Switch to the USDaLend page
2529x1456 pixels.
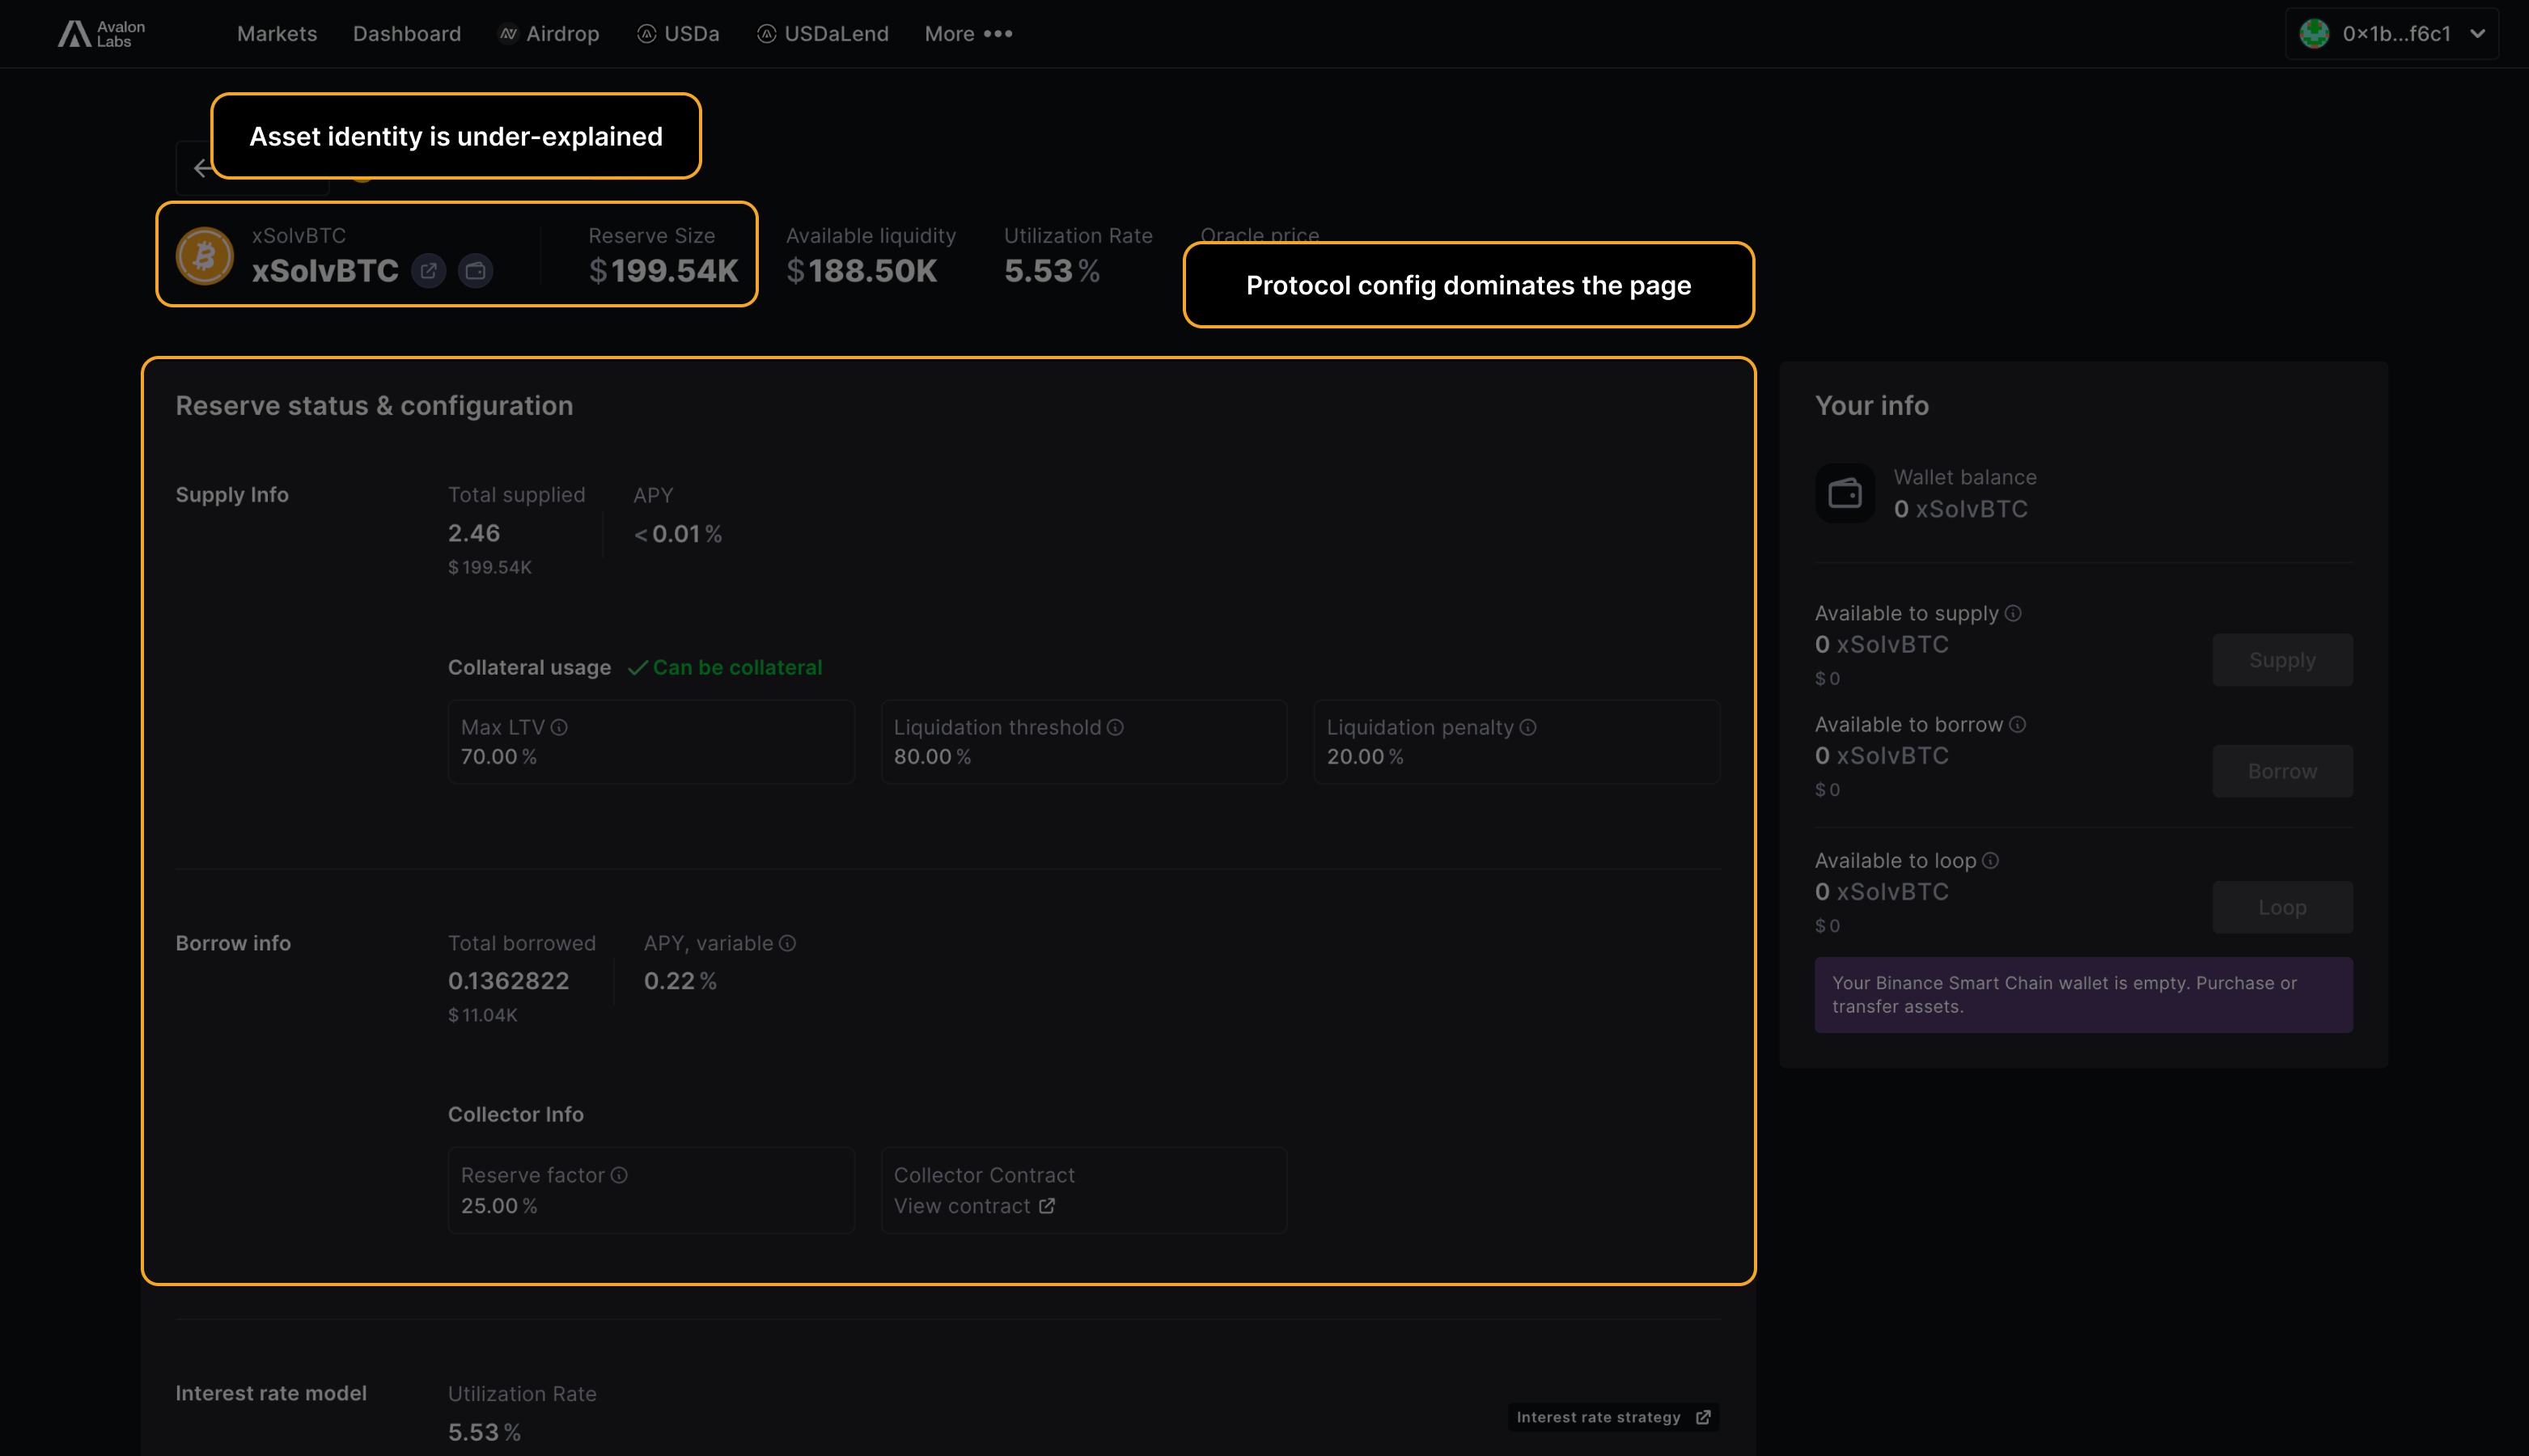[x=823, y=34]
